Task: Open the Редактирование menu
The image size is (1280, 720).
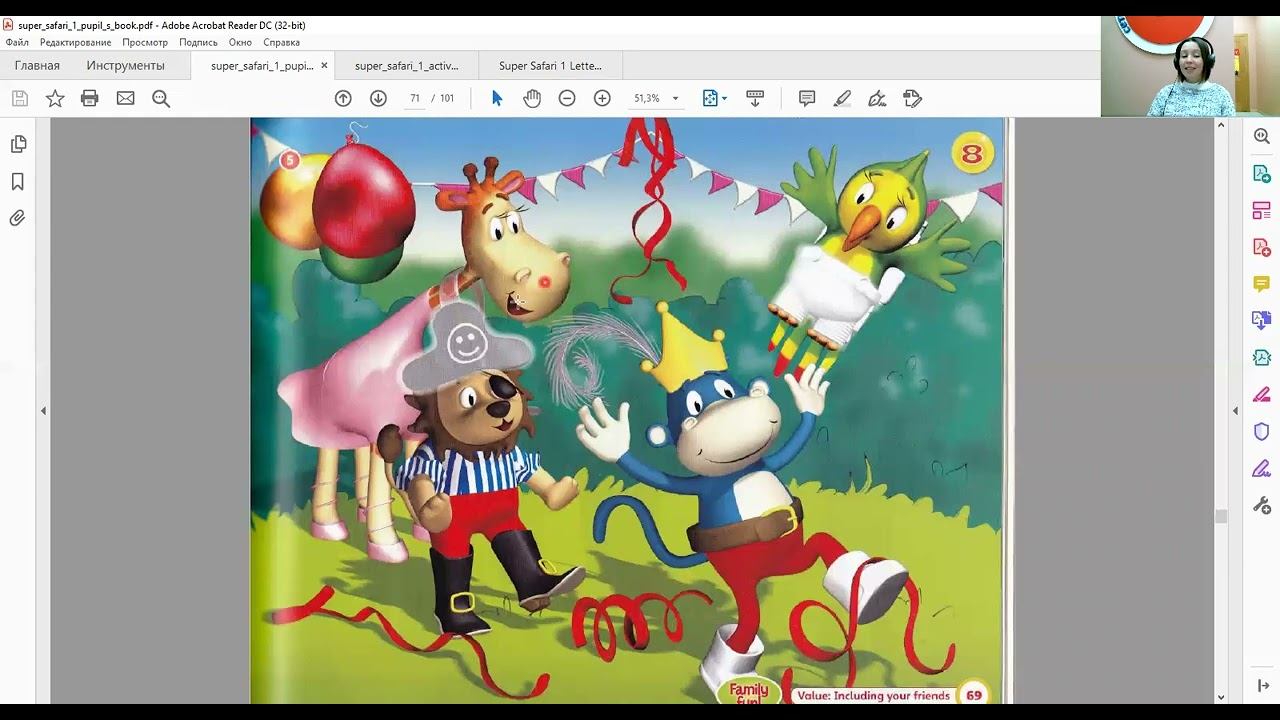Action: point(76,42)
